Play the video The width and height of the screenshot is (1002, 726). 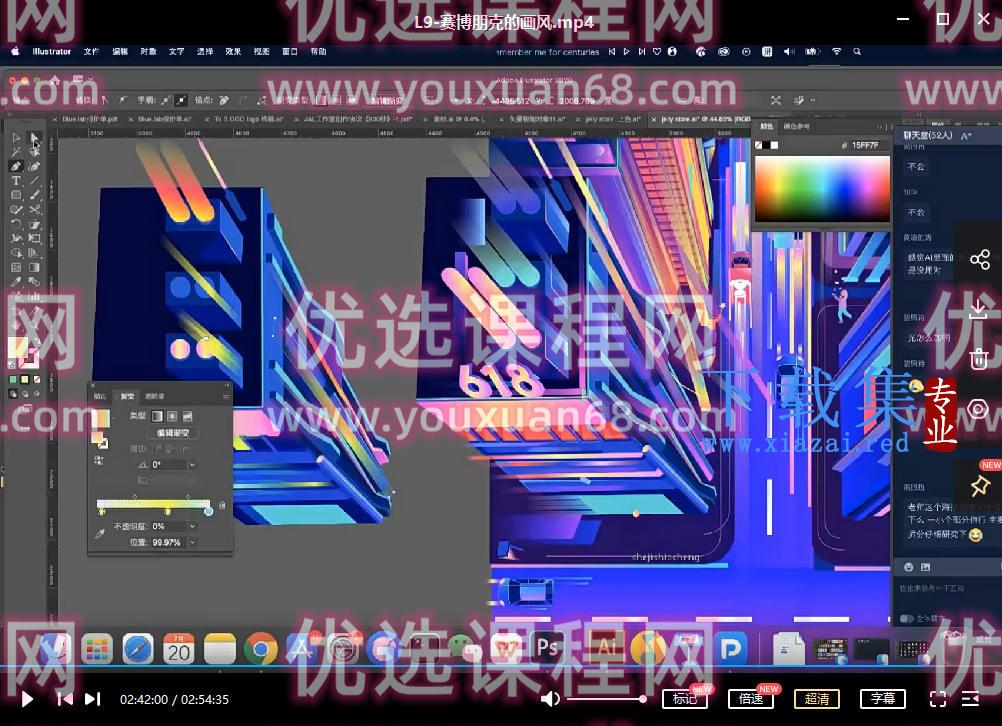(x=27, y=699)
